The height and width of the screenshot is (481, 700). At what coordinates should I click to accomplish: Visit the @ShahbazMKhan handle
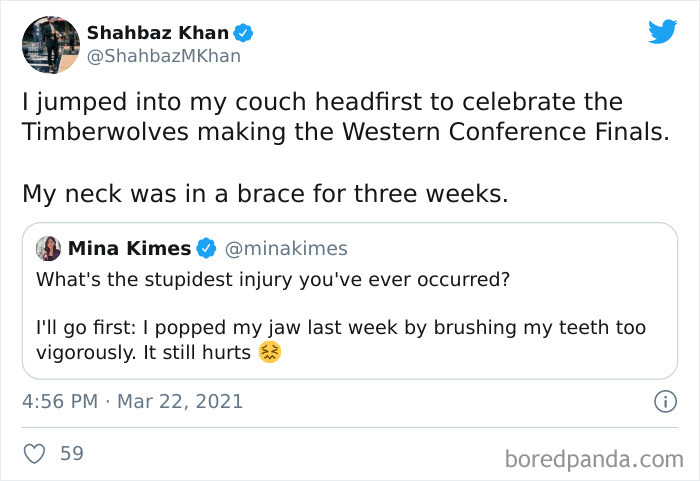pyautogui.click(x=164, y=56)
